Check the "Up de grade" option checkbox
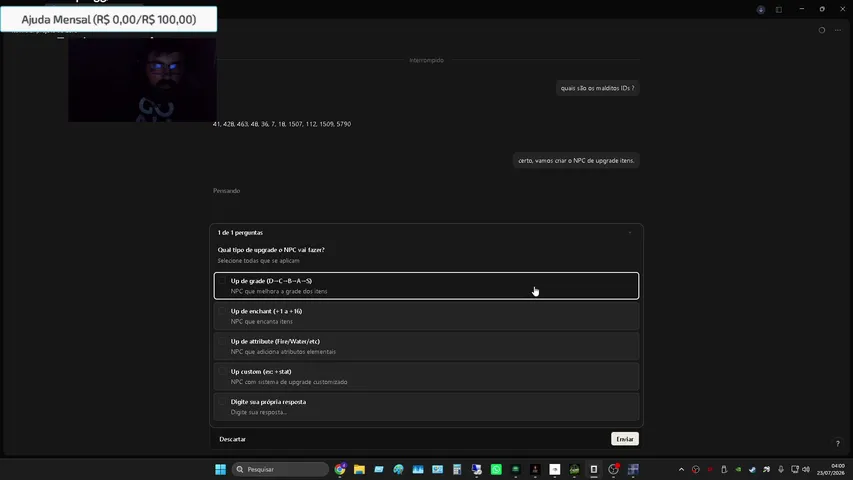Image resolution: width=853 pixels, height=480 pixels. 222,281
